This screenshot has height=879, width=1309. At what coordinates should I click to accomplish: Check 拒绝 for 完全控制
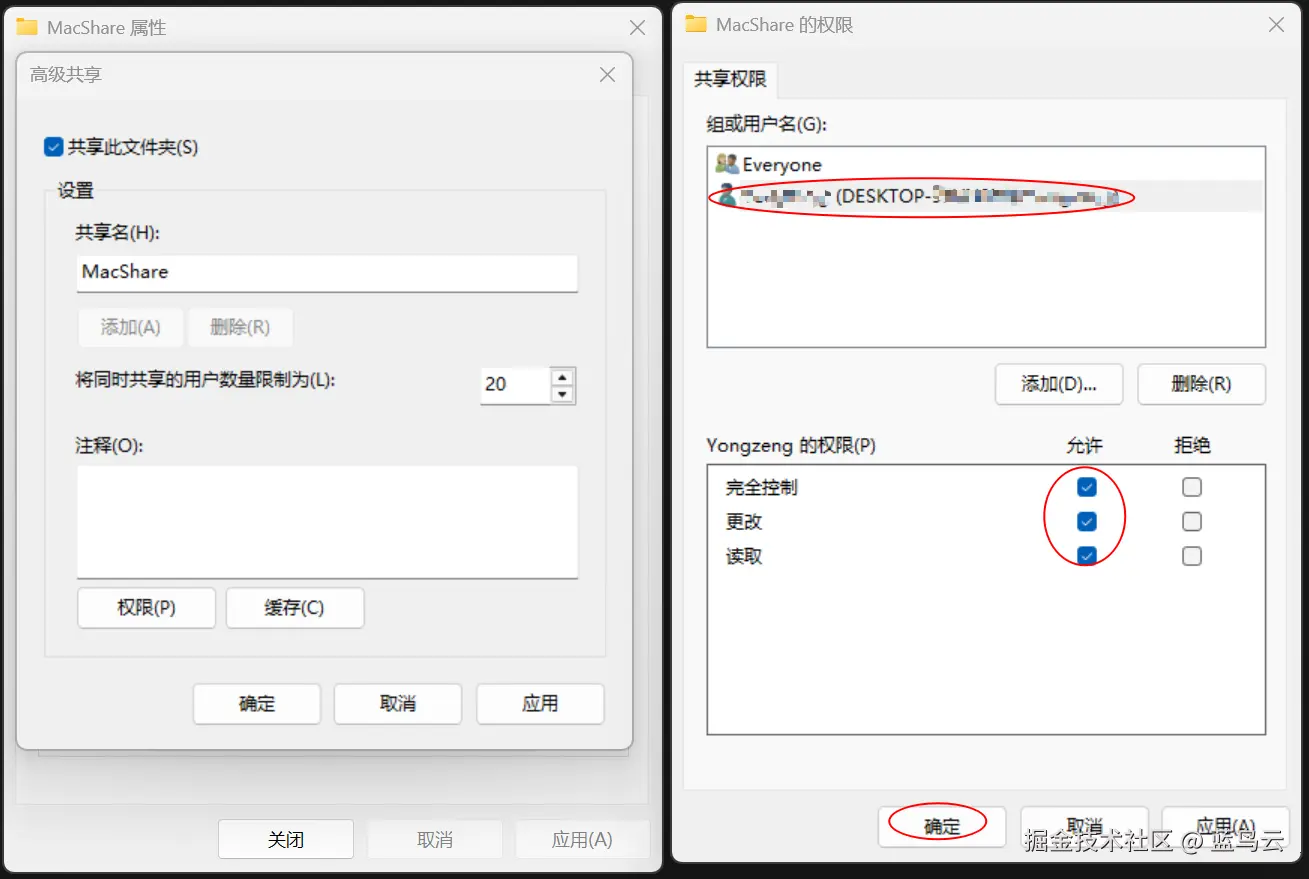[1191, 487]
